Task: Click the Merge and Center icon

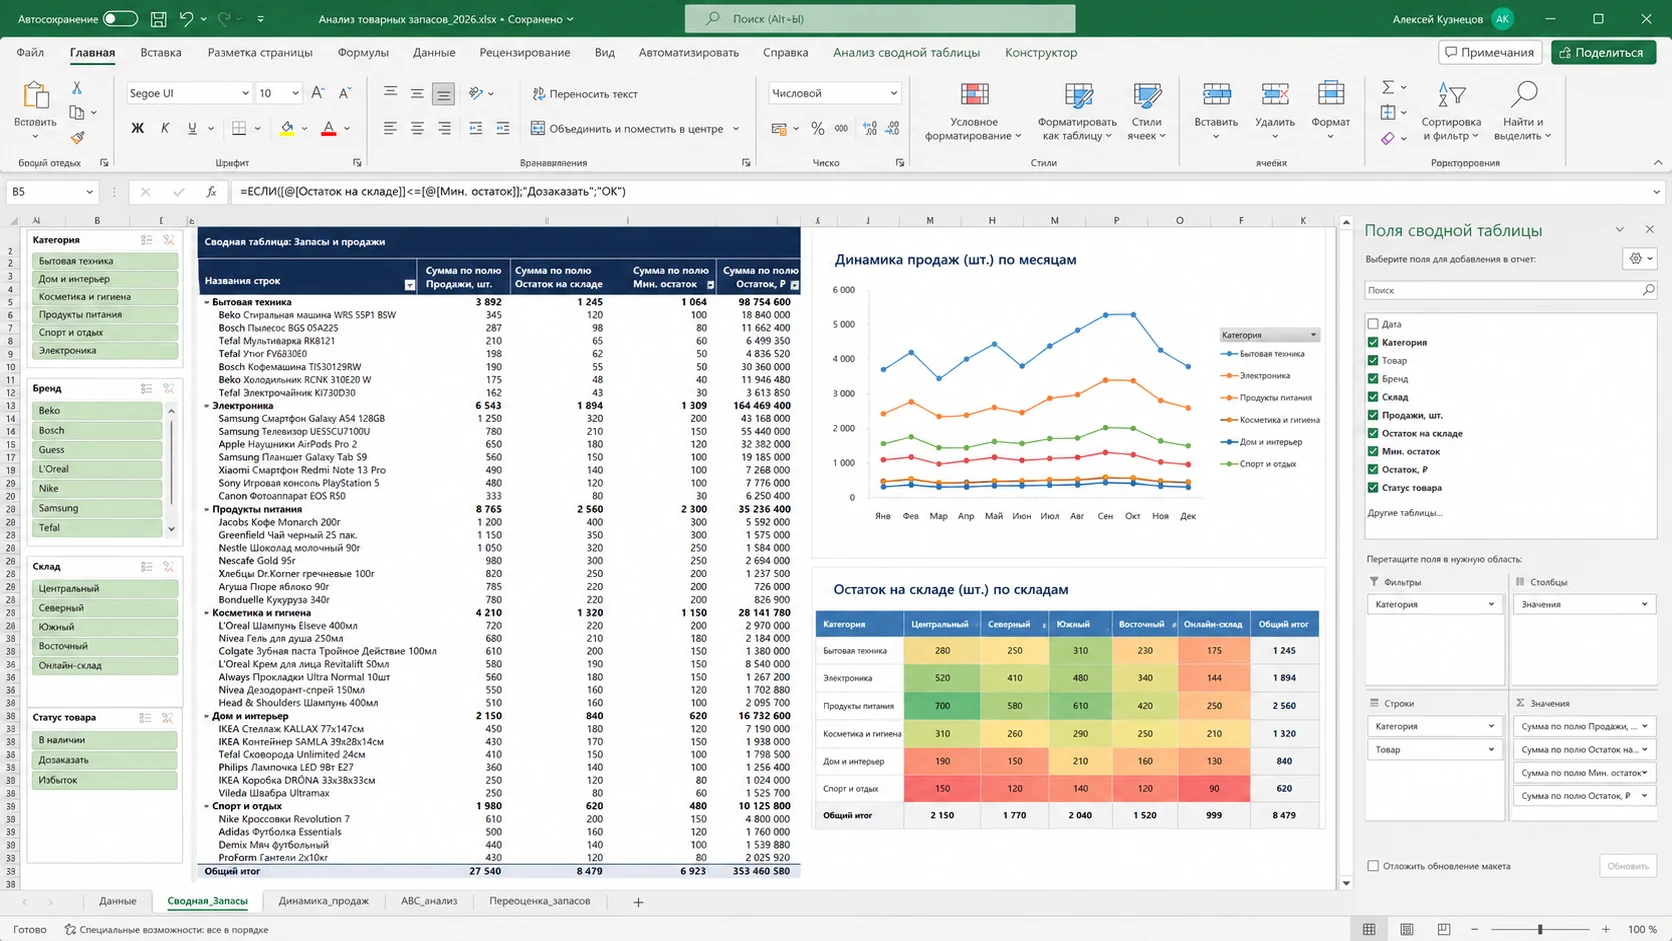Action: tap(538, 128)
